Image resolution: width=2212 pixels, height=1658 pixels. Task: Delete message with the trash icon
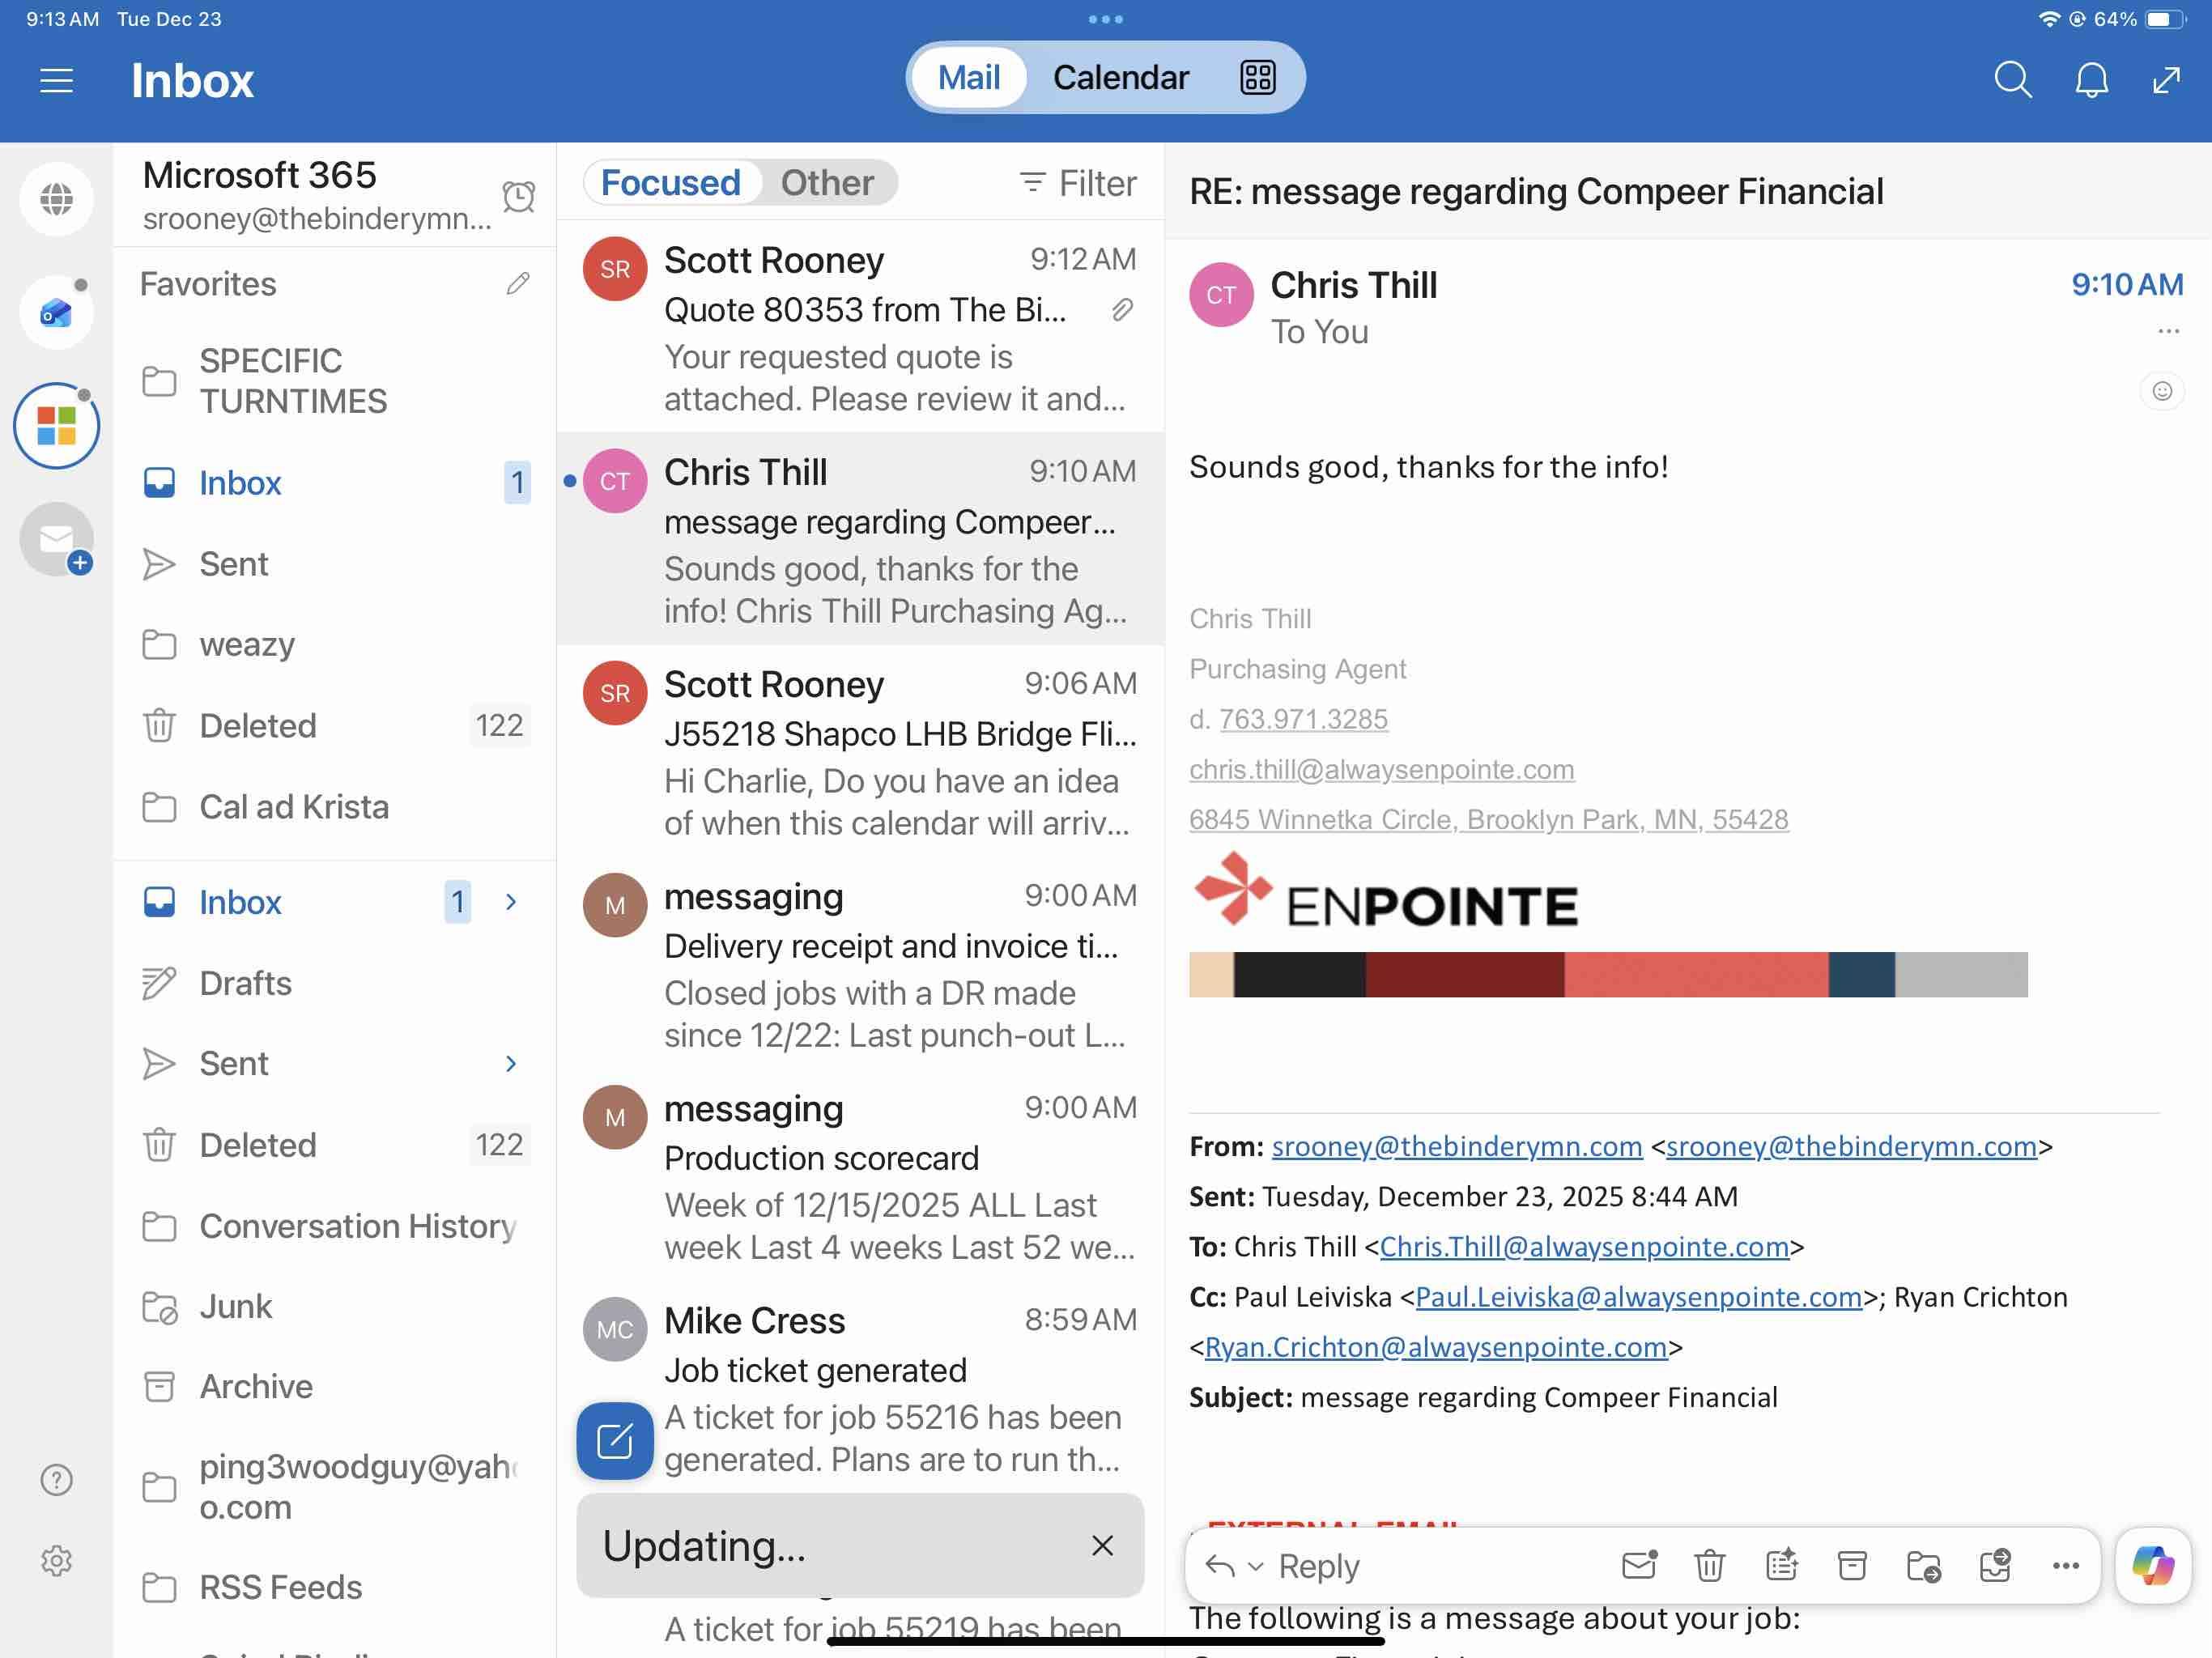click(x=1709, y=1565)
